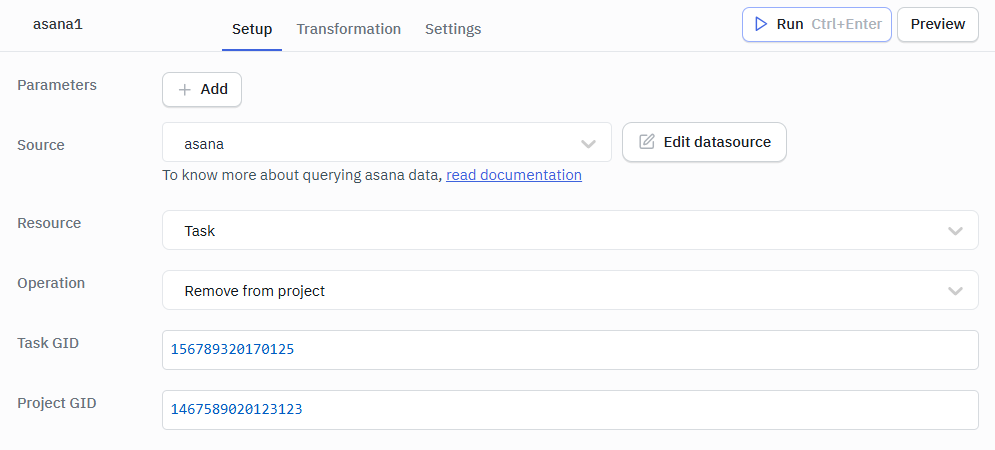This screenshot has height=450, width=995.
Task: Switch to the Setup tab
Action: click(x=252, y=29)
